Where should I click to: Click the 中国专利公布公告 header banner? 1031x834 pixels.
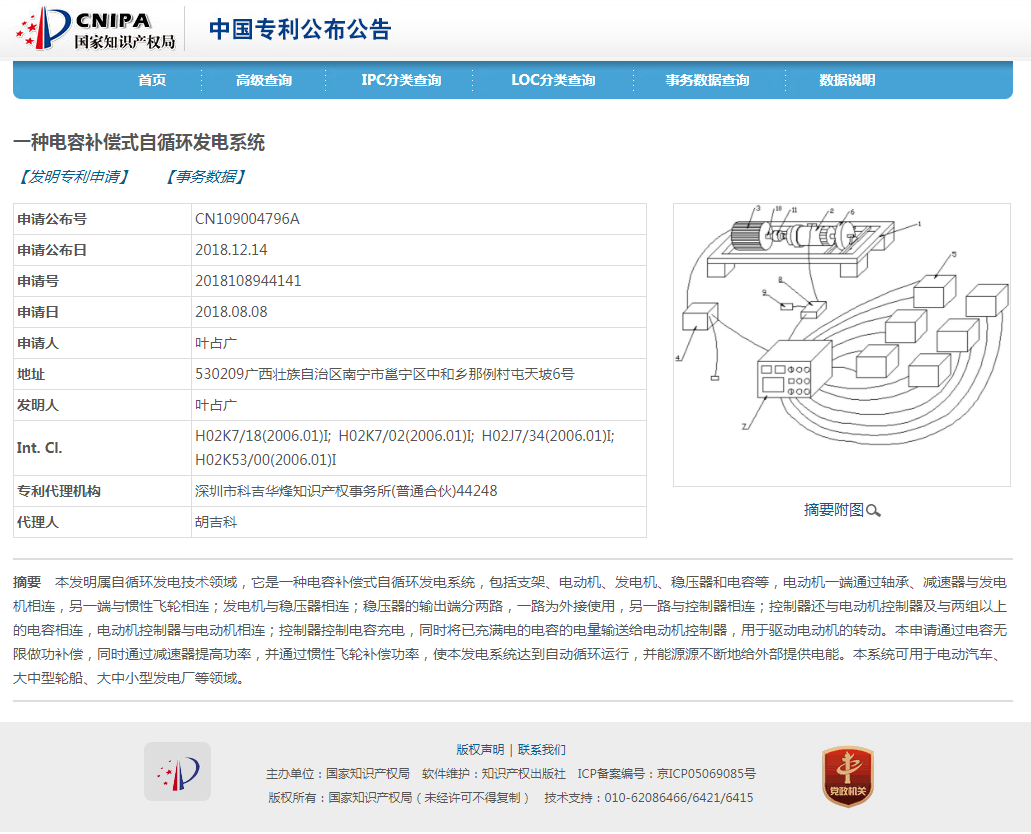pos(297,30)
